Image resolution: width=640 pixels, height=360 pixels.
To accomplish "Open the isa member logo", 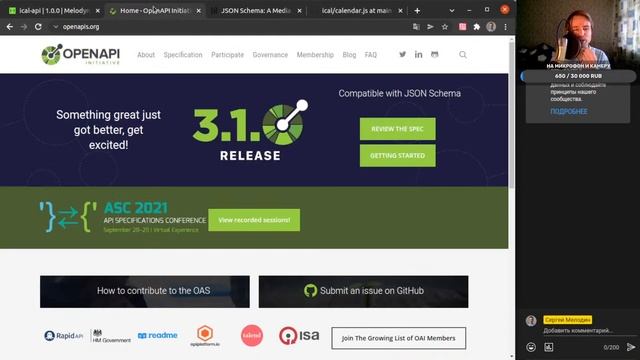I will click(x=299, y=336).
